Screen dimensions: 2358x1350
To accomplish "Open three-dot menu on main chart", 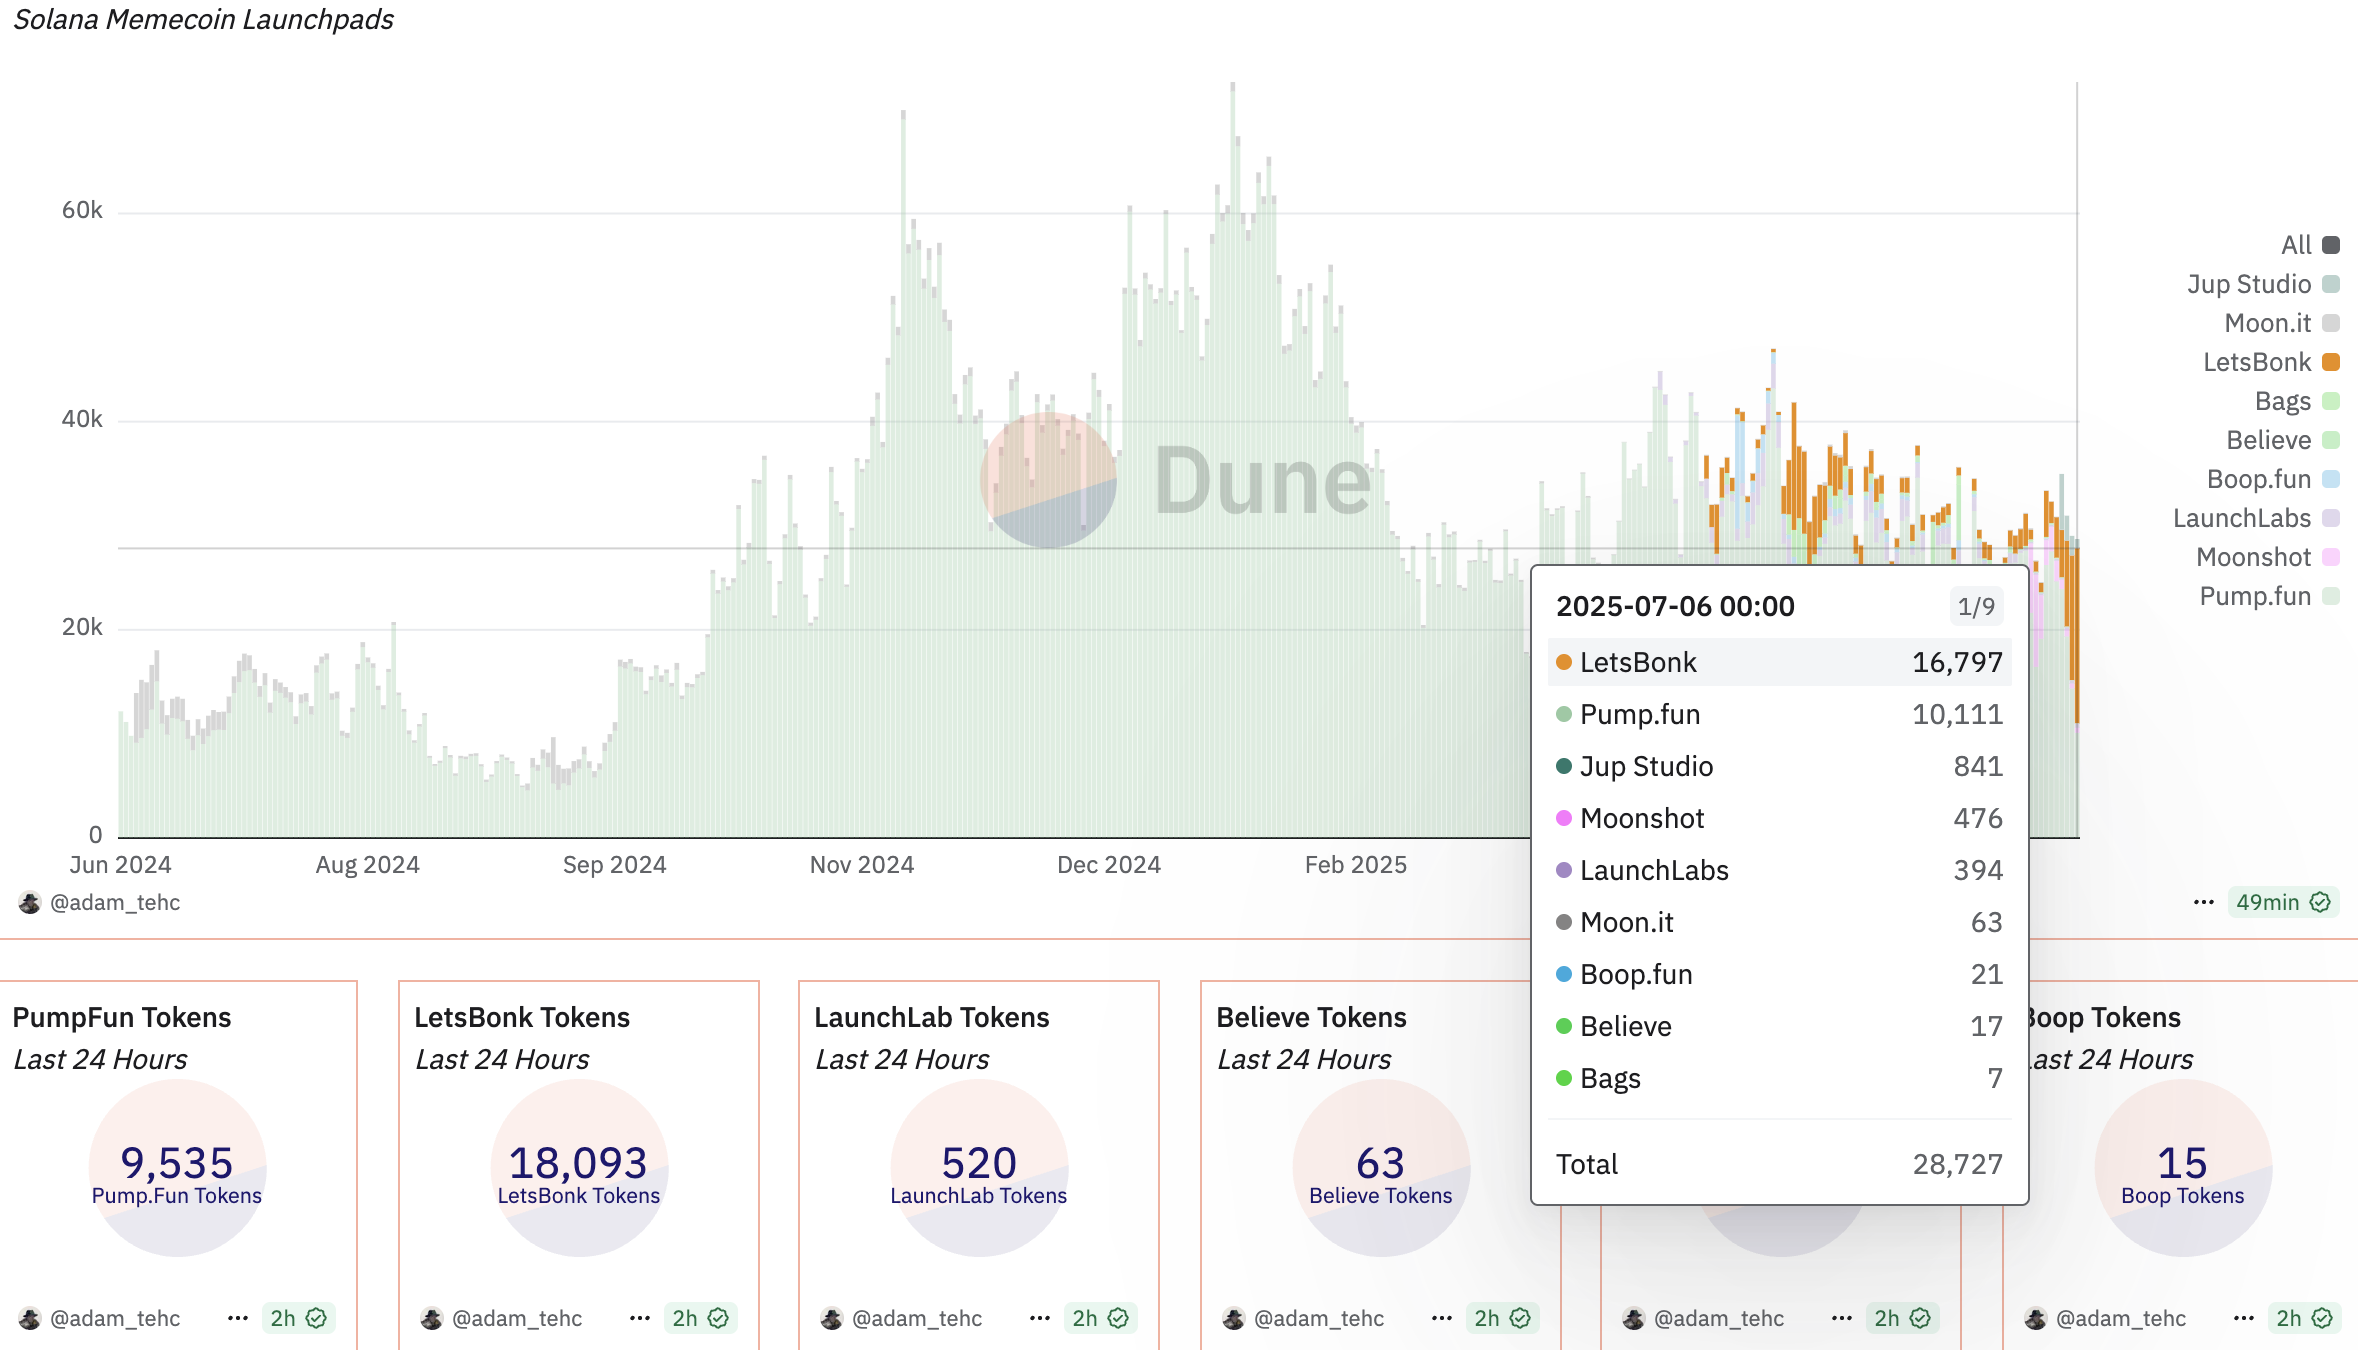I will click(2203, 902).
